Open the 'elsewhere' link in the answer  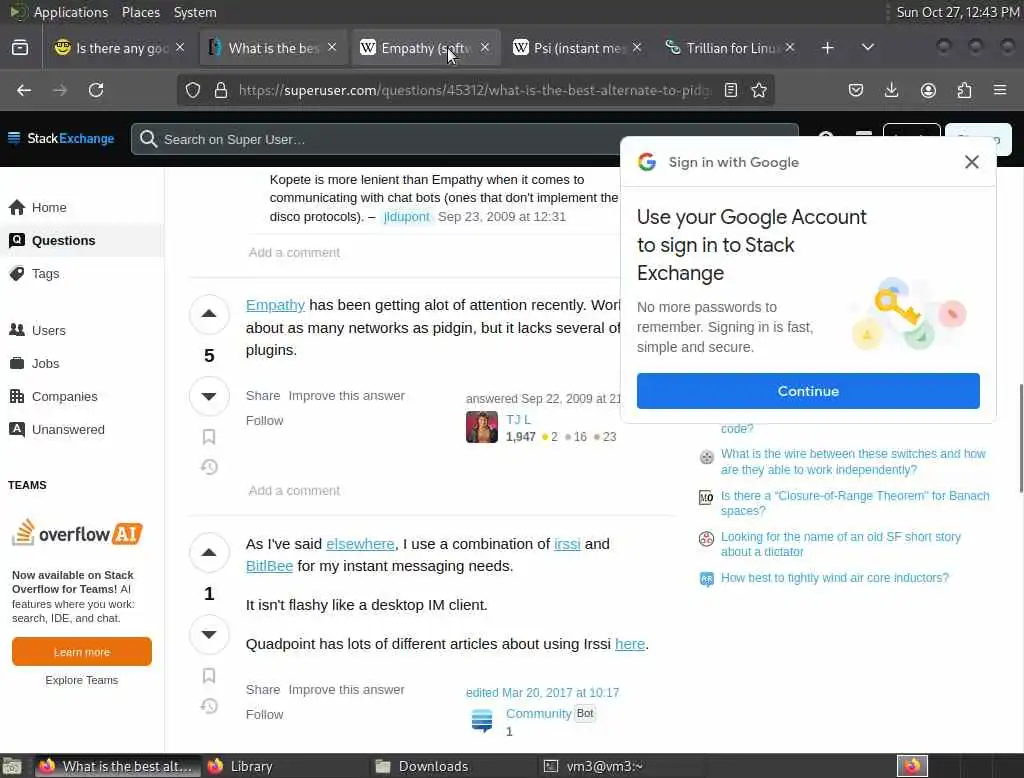coord(360,544)
